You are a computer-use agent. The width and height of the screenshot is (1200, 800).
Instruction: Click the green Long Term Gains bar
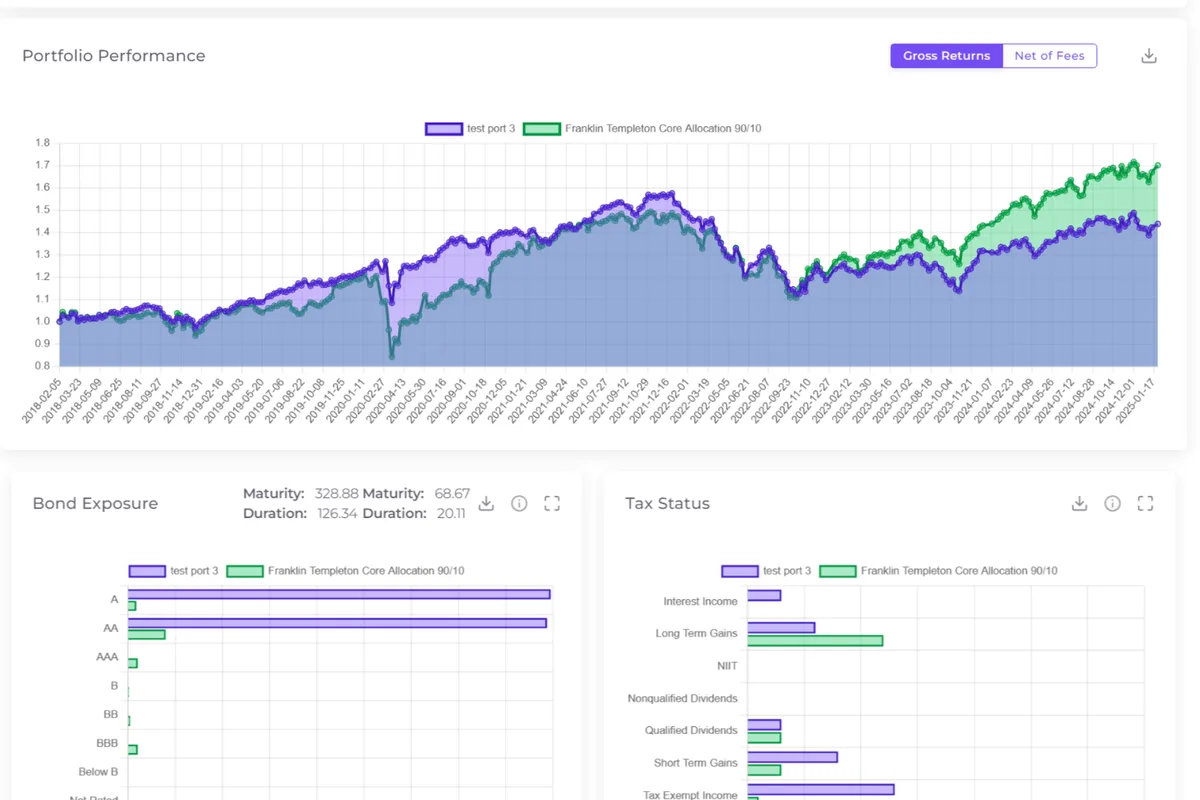pos(815,640)
